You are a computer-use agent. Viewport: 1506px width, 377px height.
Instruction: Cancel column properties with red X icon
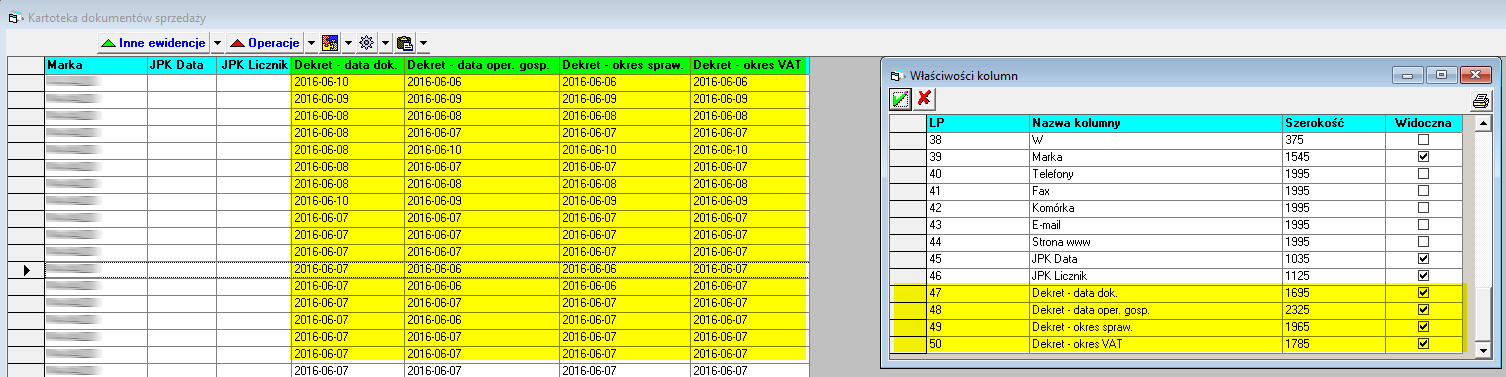pos(925,99)
